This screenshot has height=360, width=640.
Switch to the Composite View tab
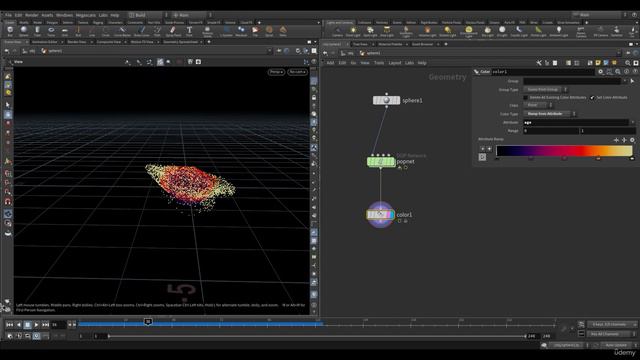click(x=109, y=42)
